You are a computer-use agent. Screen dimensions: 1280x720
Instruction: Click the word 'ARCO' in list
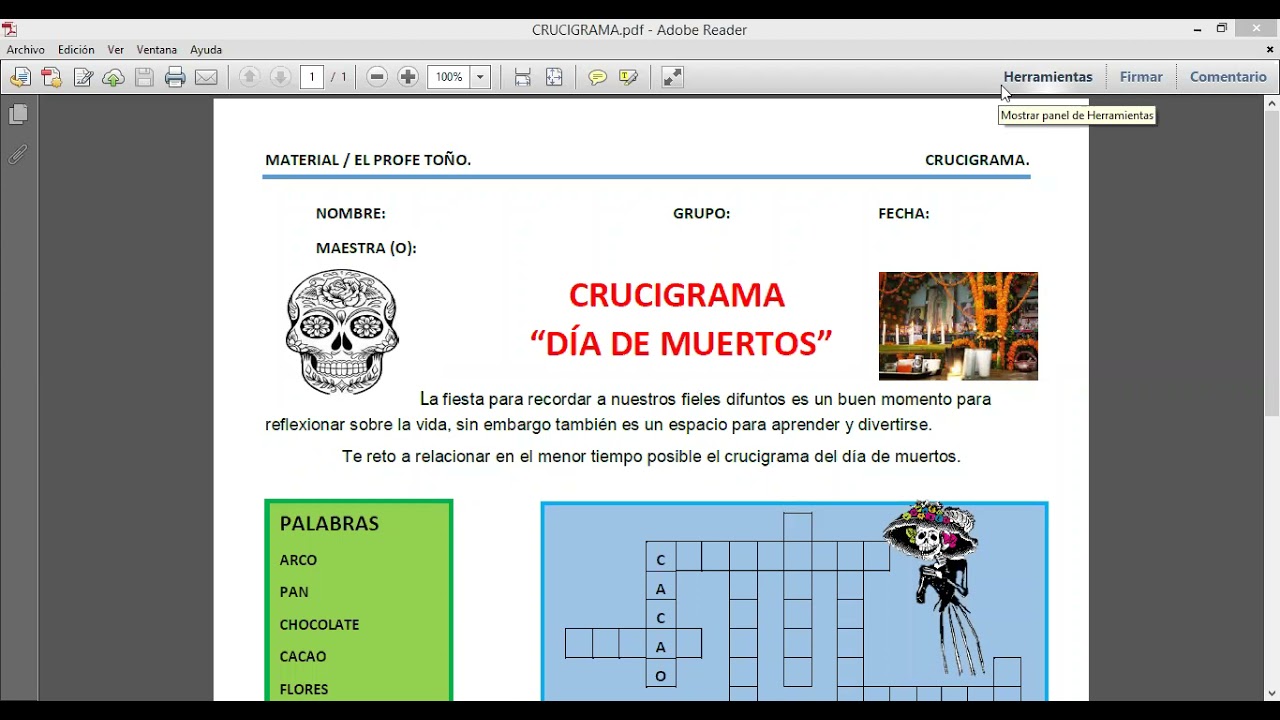coord(298,560)
